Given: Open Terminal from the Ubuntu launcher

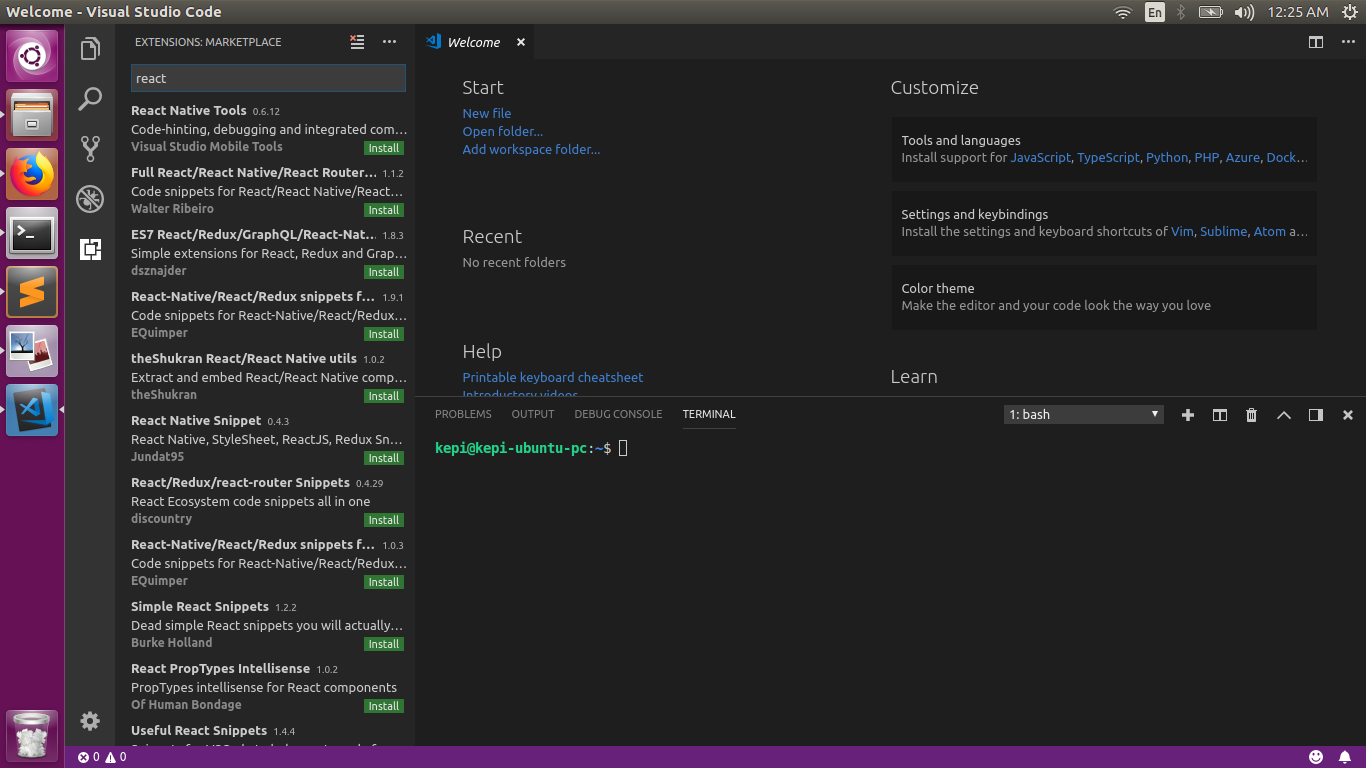Looking at the screenshot, I should [x=32, y=233].
